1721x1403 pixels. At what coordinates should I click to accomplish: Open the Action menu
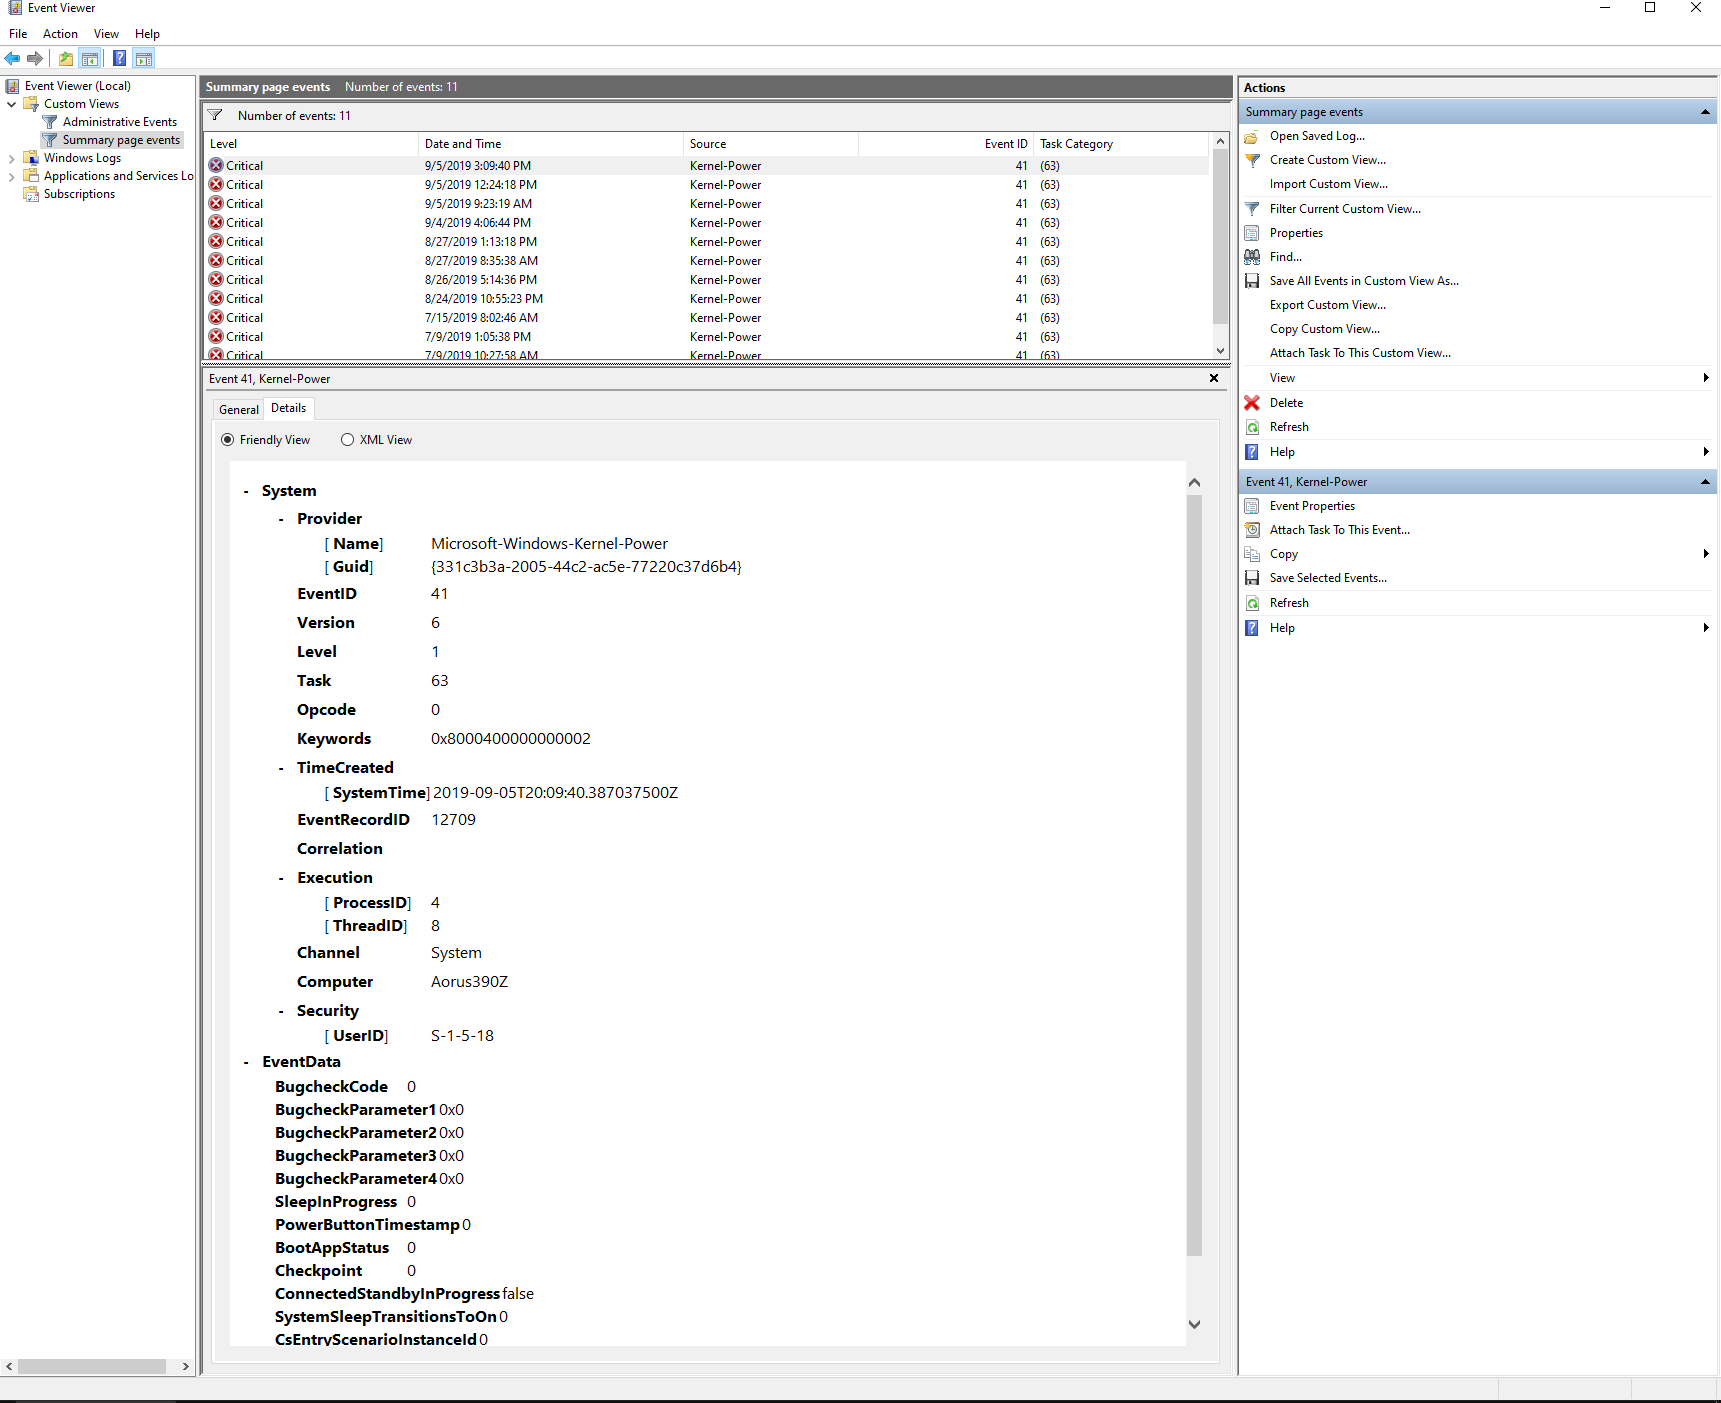[x=60, y=34]
